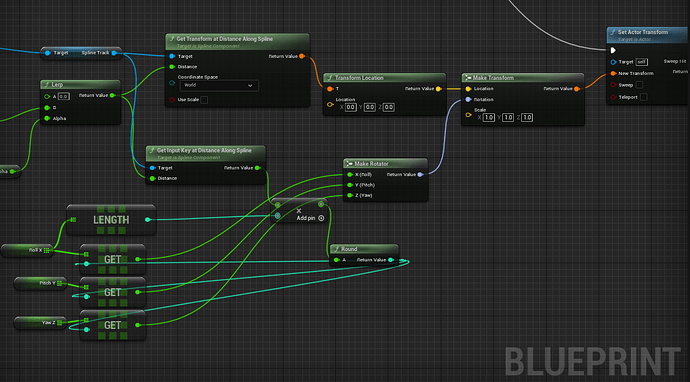Click the Round node A input pin

(336, 260)
